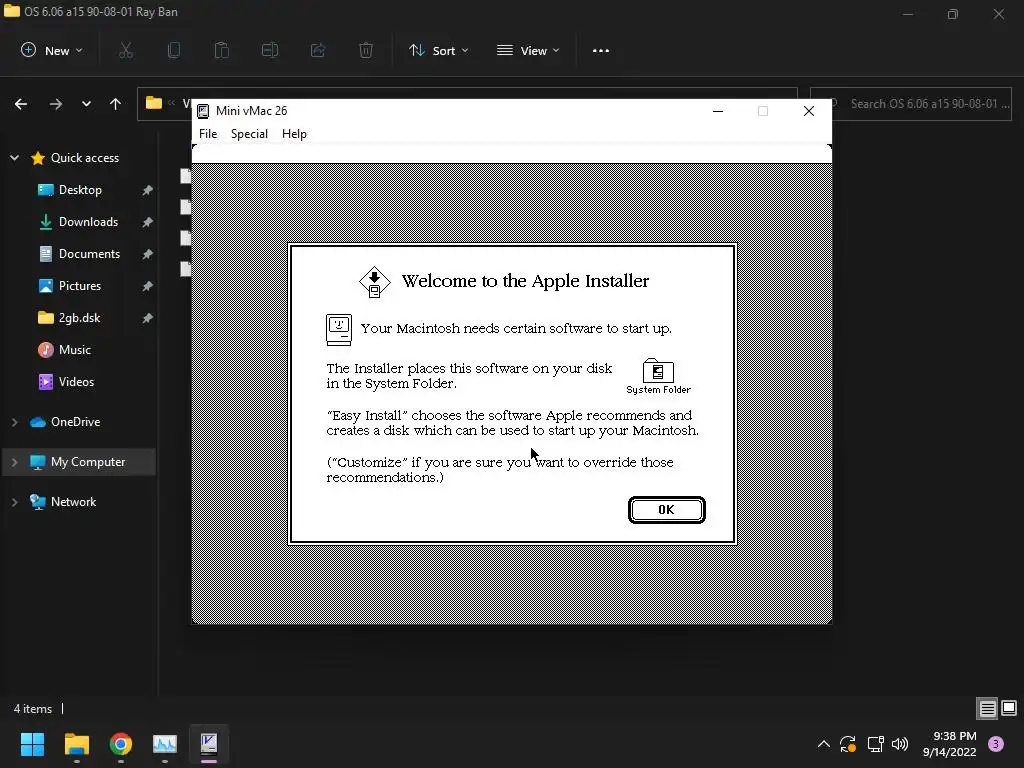Go forward with the Explorer forward arrow
This screenshot has height=768, width=1024.
pos(56,104)
